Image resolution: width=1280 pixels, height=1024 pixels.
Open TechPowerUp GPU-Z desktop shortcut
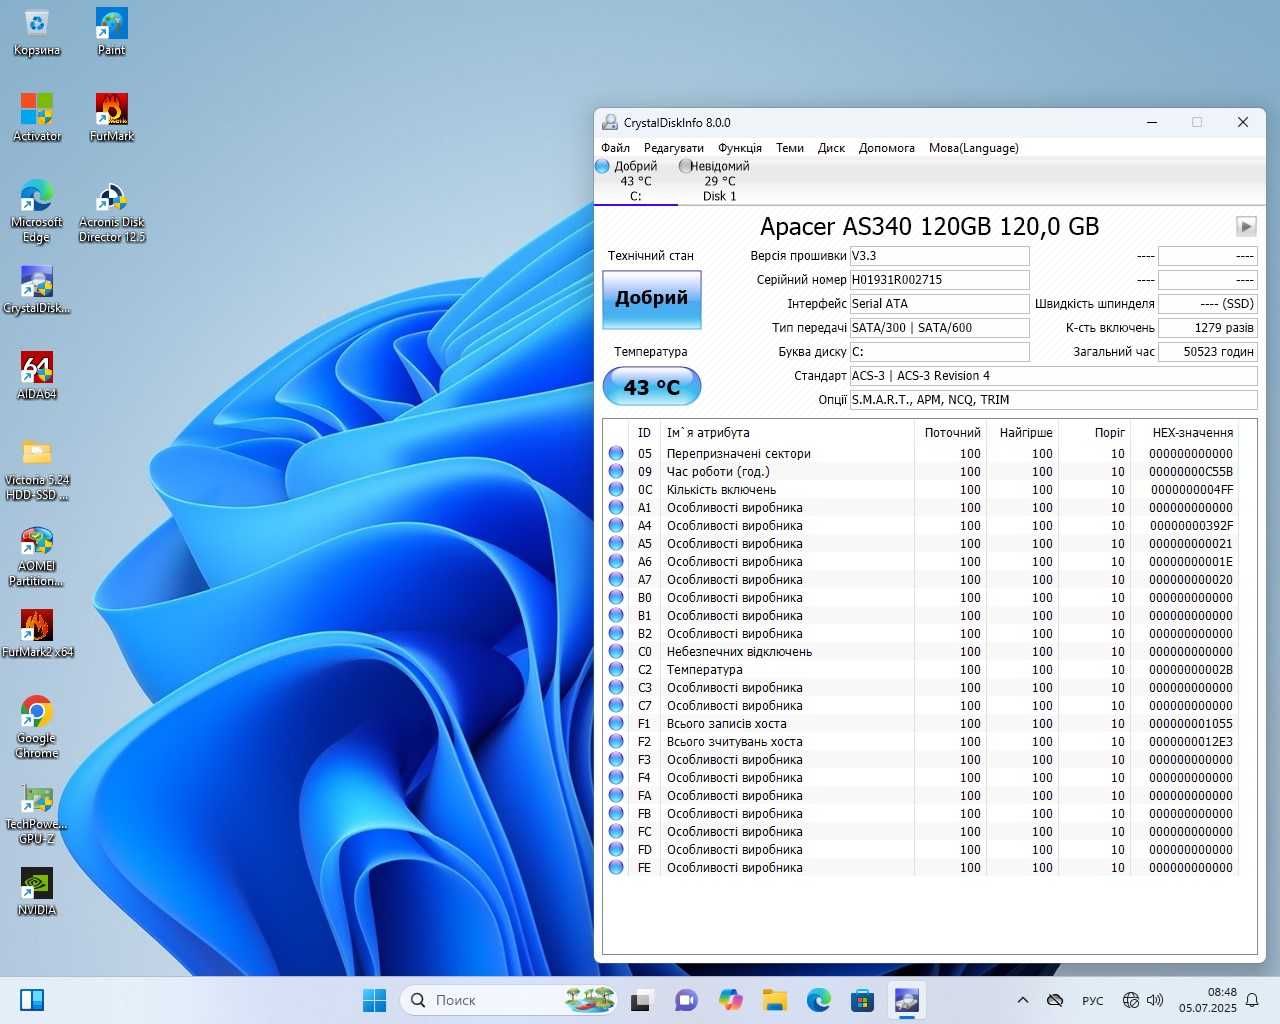coord(37,814)
